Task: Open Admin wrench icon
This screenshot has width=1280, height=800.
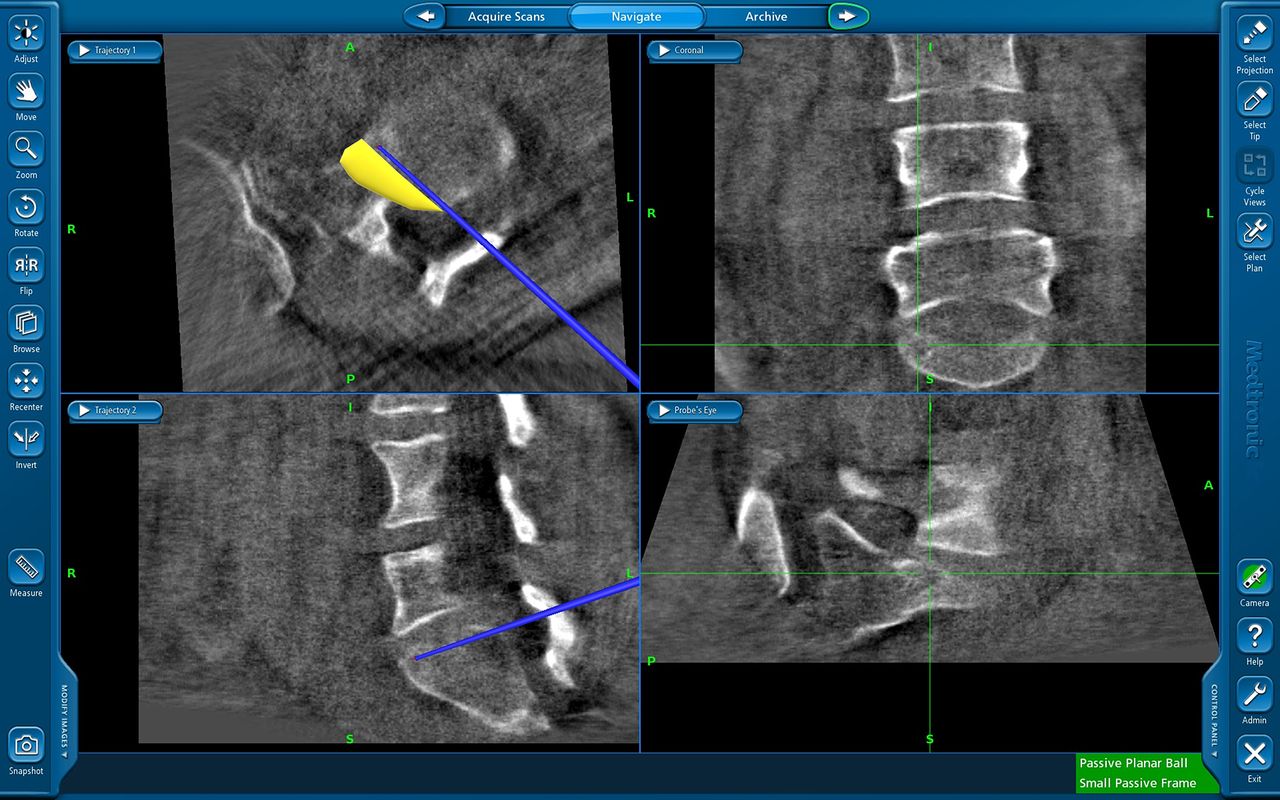Action: 1254,694
